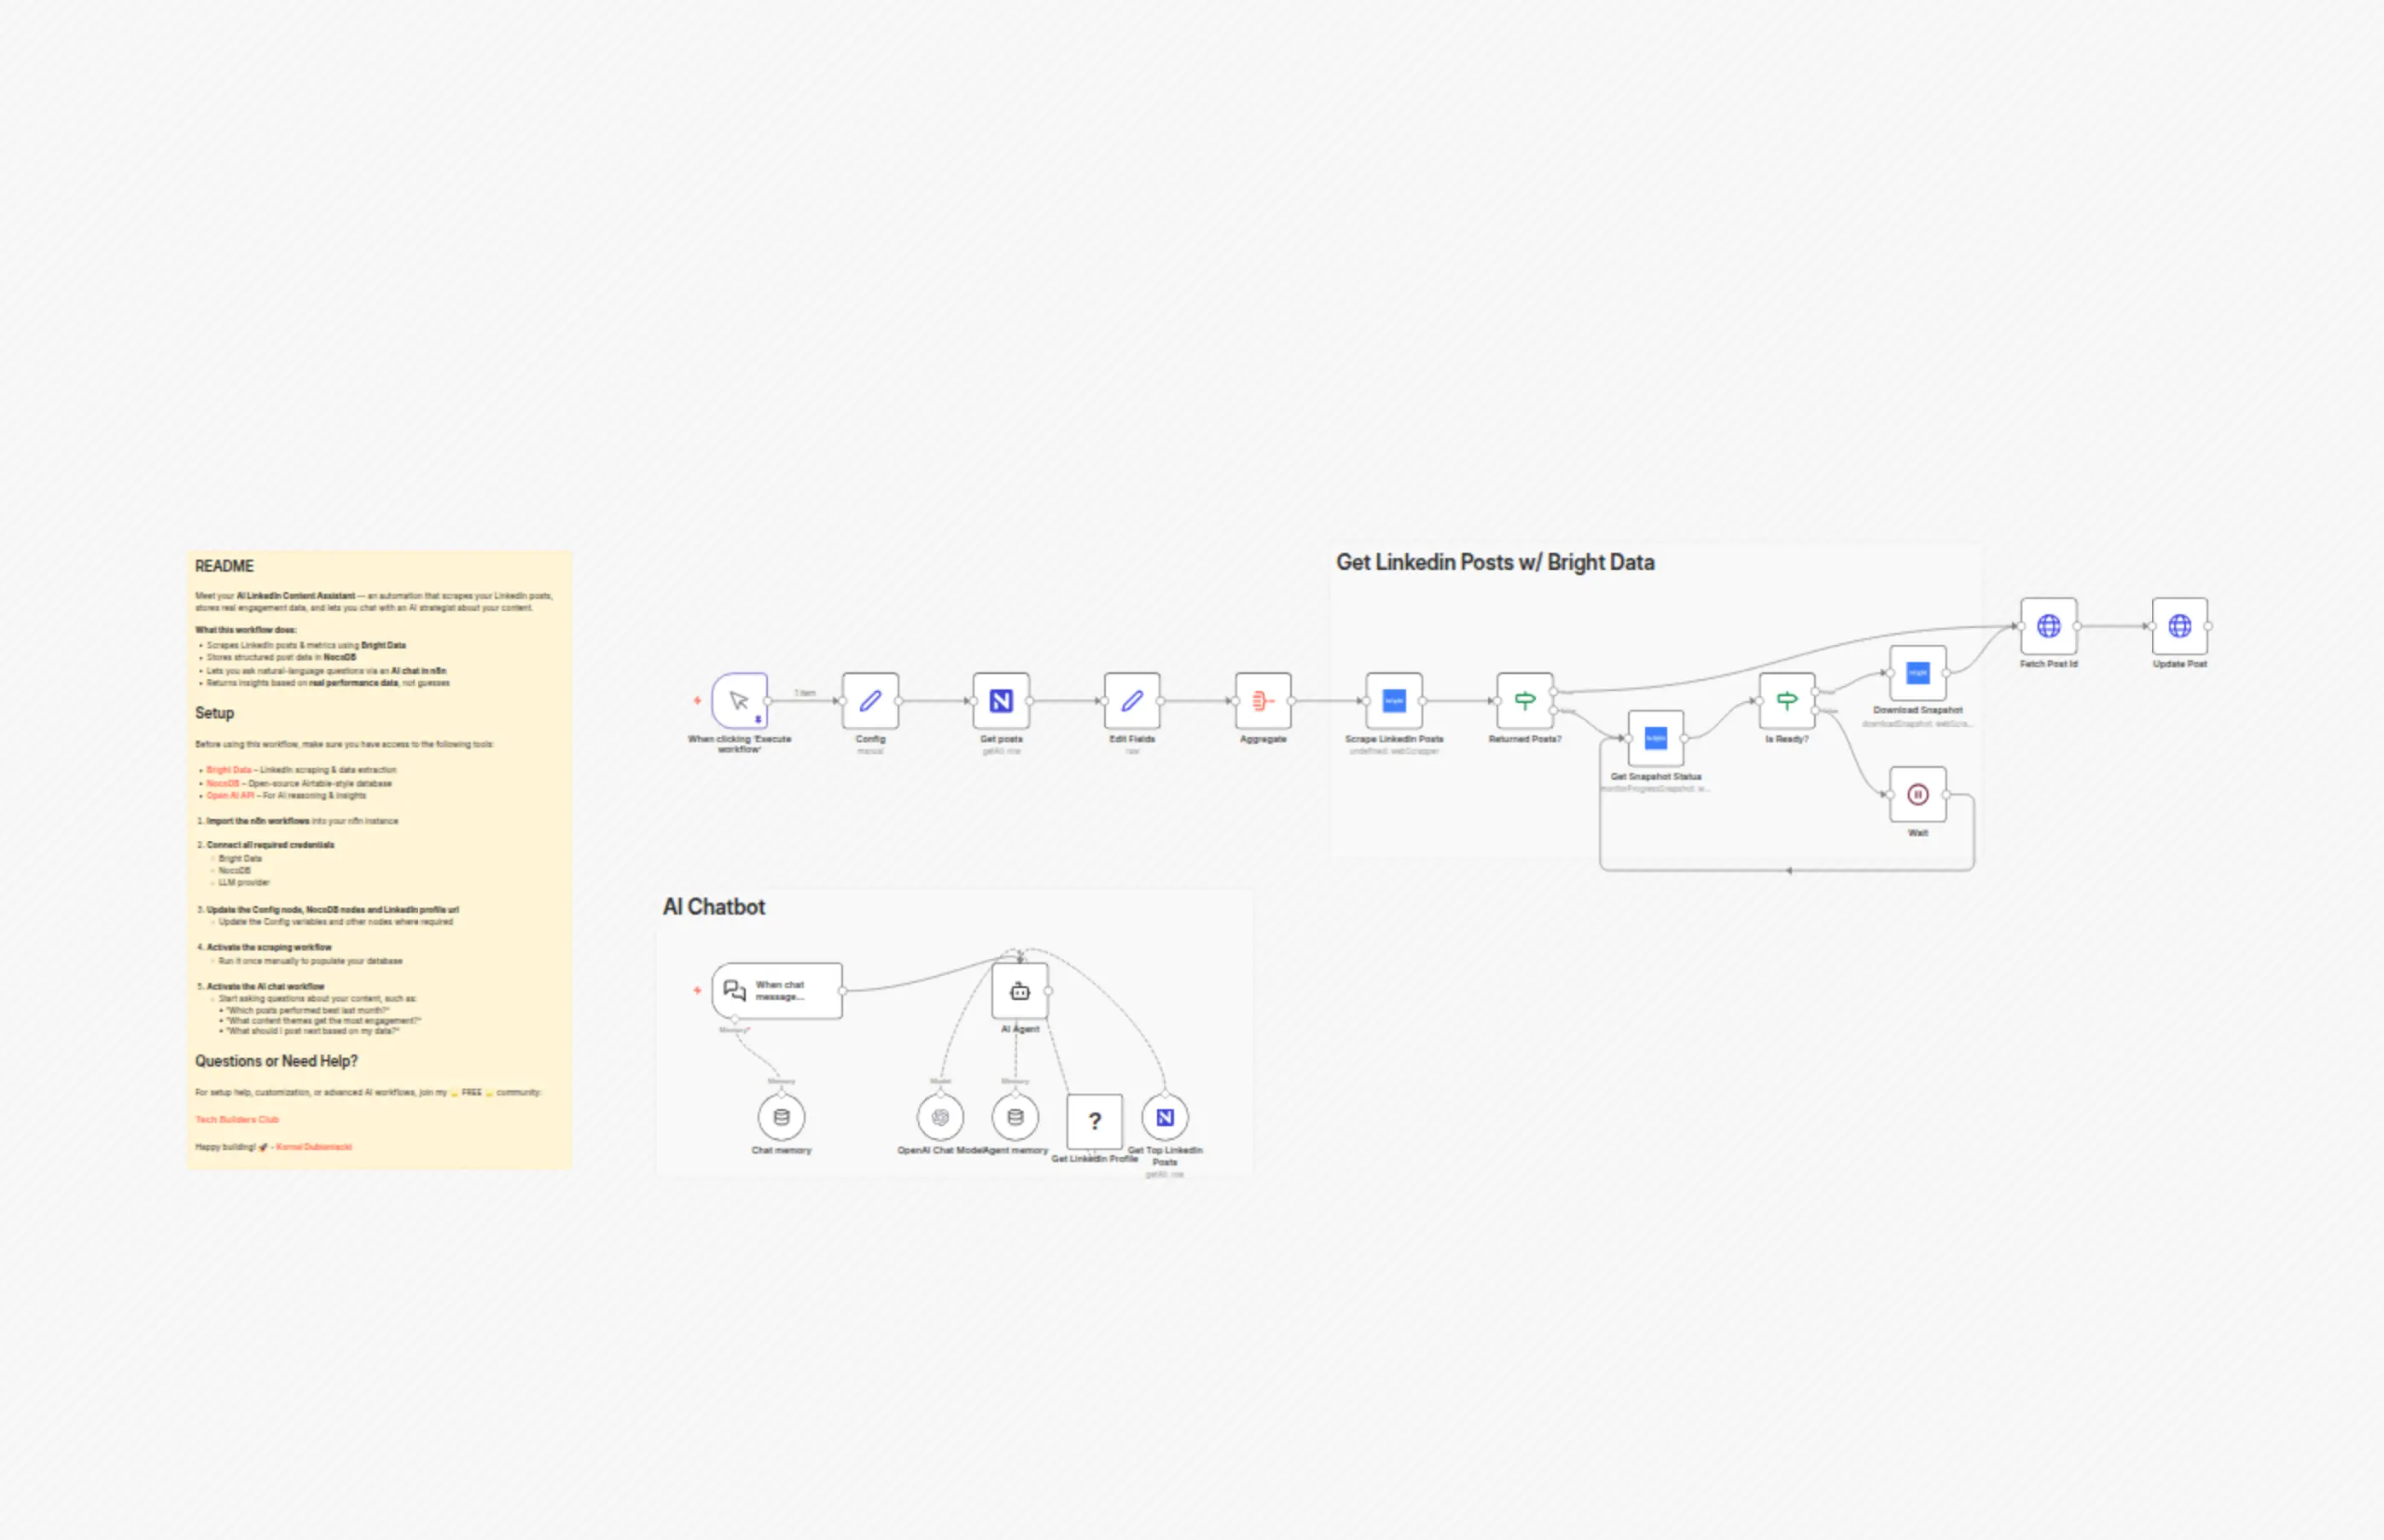The height and width of the screenshot is (1540, 2384).
Task: Click the Is Ready? condition node
Action: click(x=1787, y=701)
